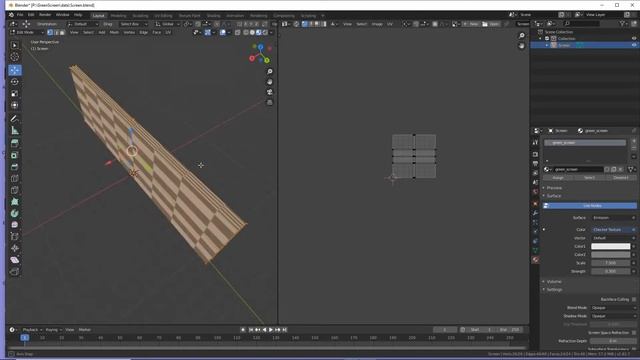This screenshot has height=360, width=640.
Task: Open the Surface Emission shader dropdown
Action: tap(613, 218)
